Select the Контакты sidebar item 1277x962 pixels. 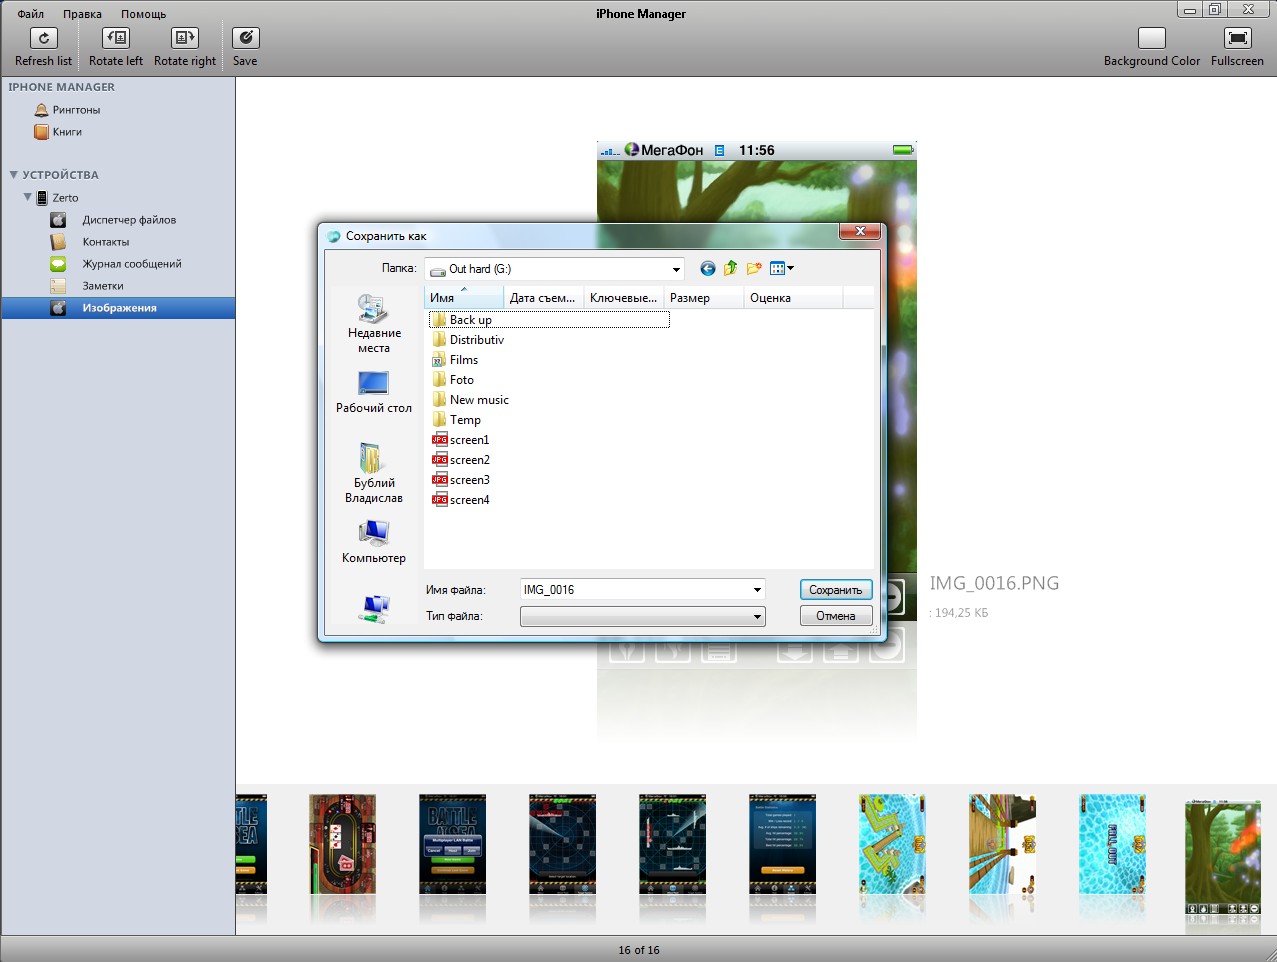click(x=105, y=242)
